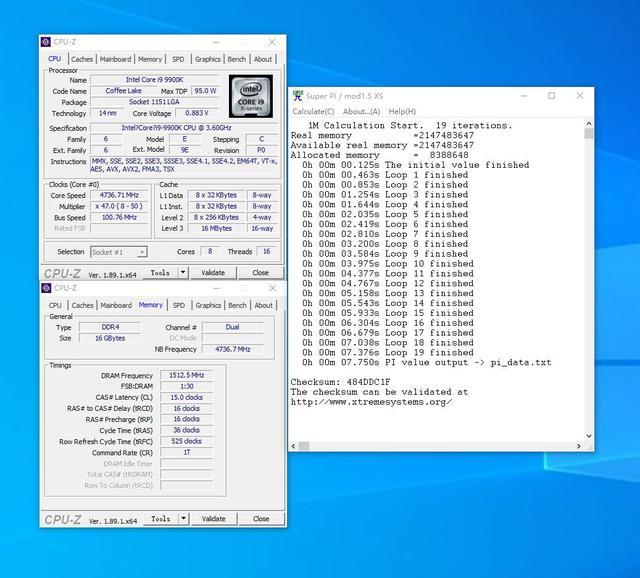640x578 pixels.
Task: Click DRAM Frequency value '1512.5 MHz'
Action: point(187,375)
